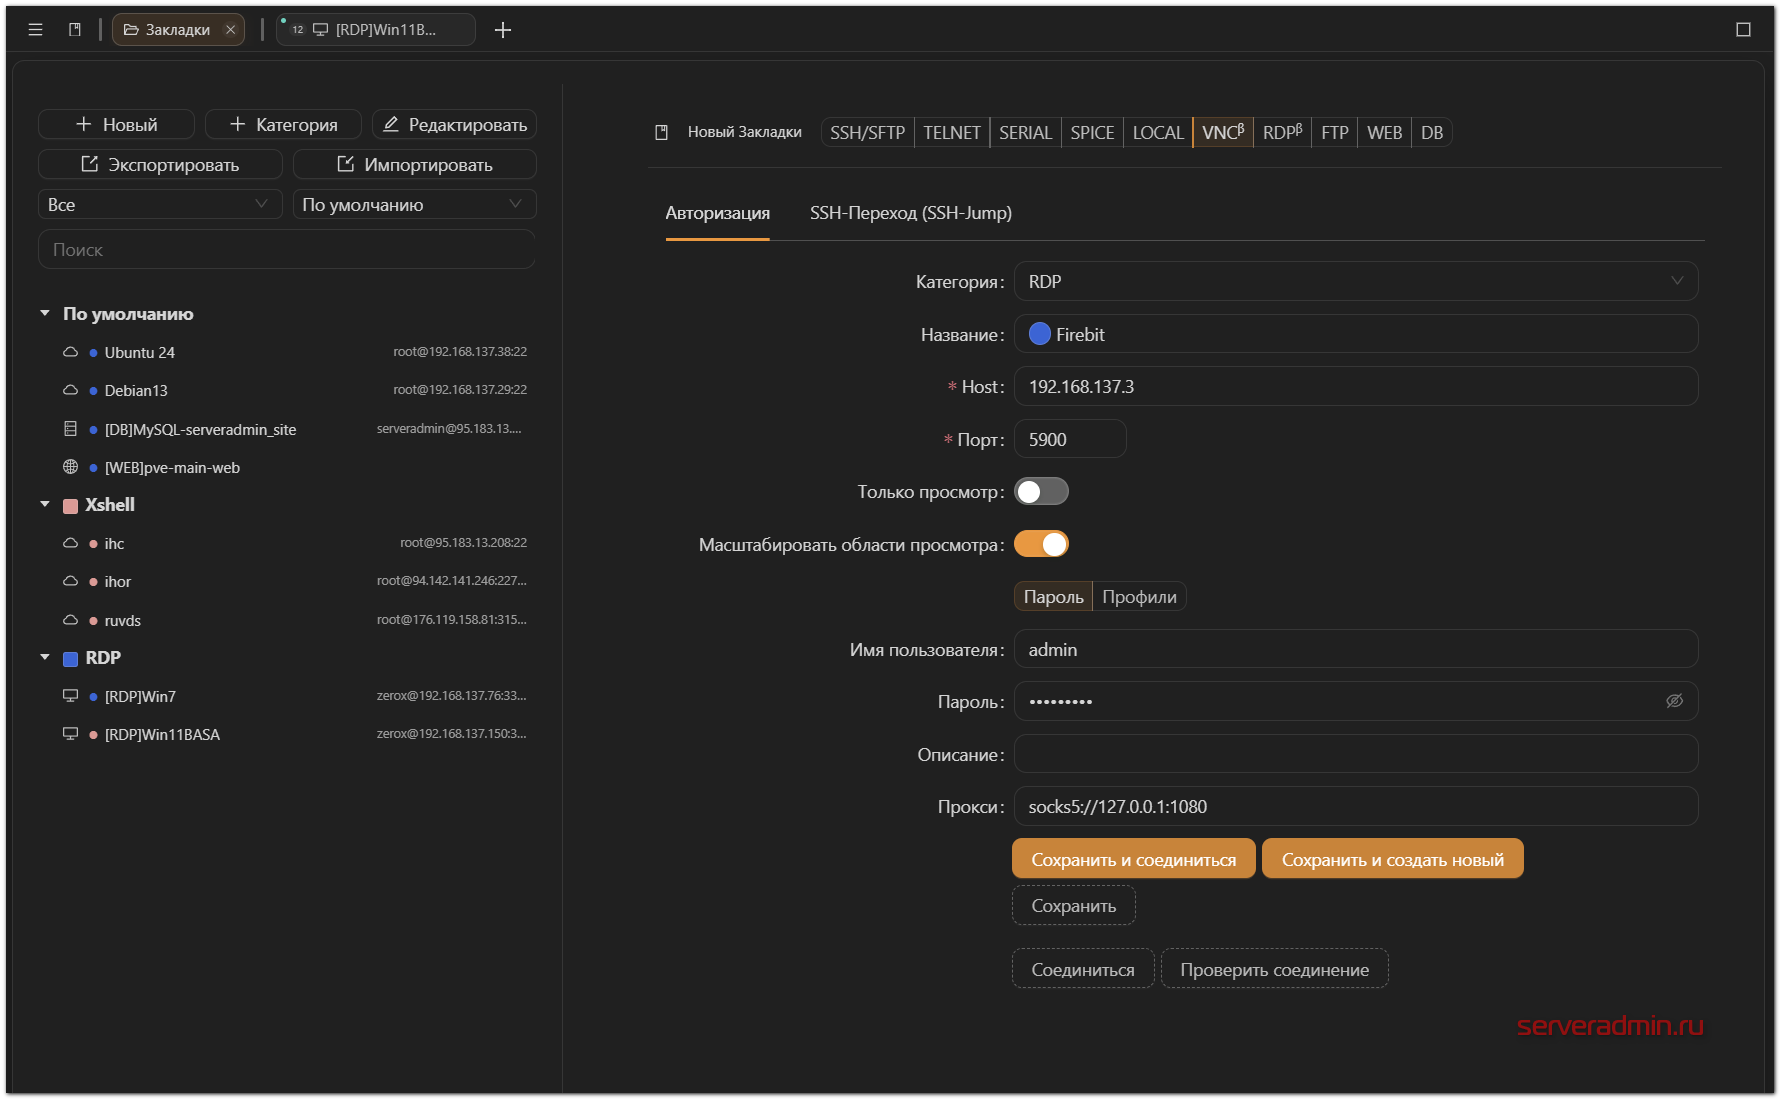Select the TELNET protocol tab

pos(952,133)
